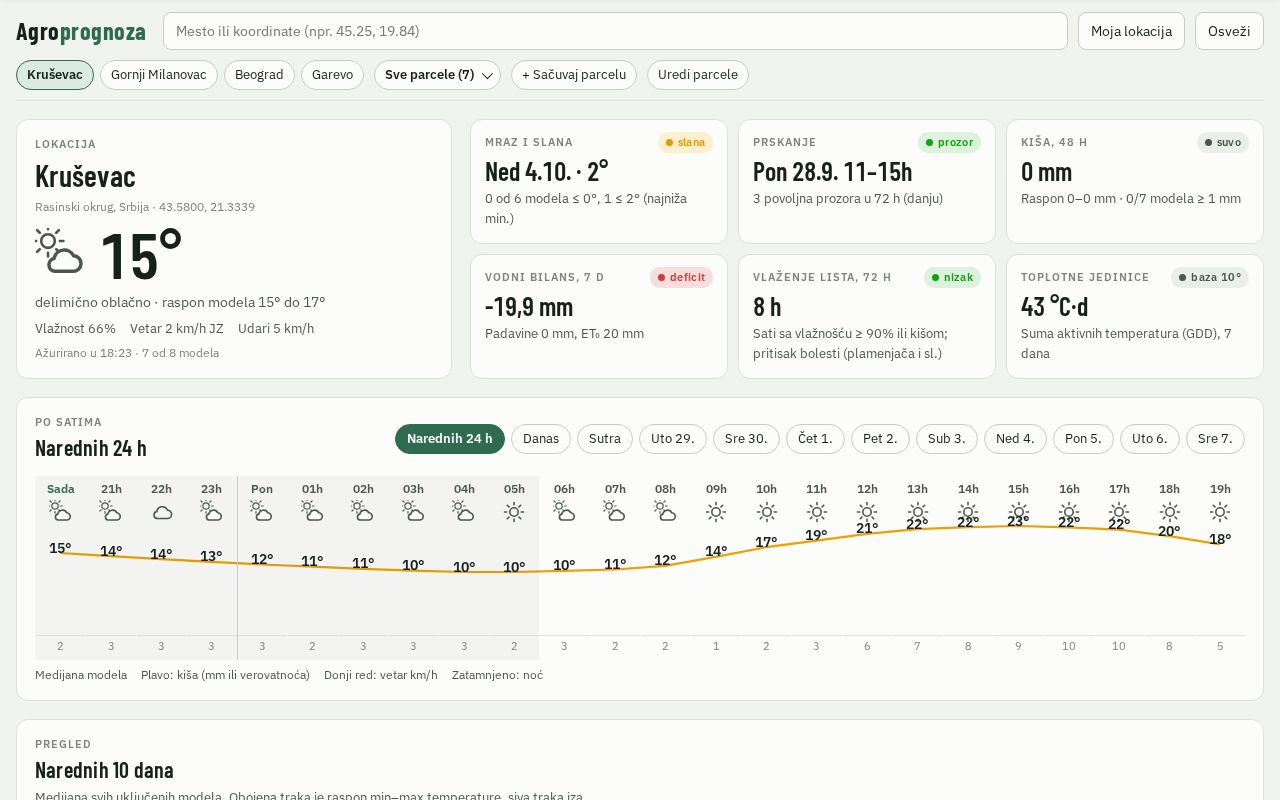Click the weather icon under Pon
The width and height of the screenshot is (1280, 800).
point(262,512)
